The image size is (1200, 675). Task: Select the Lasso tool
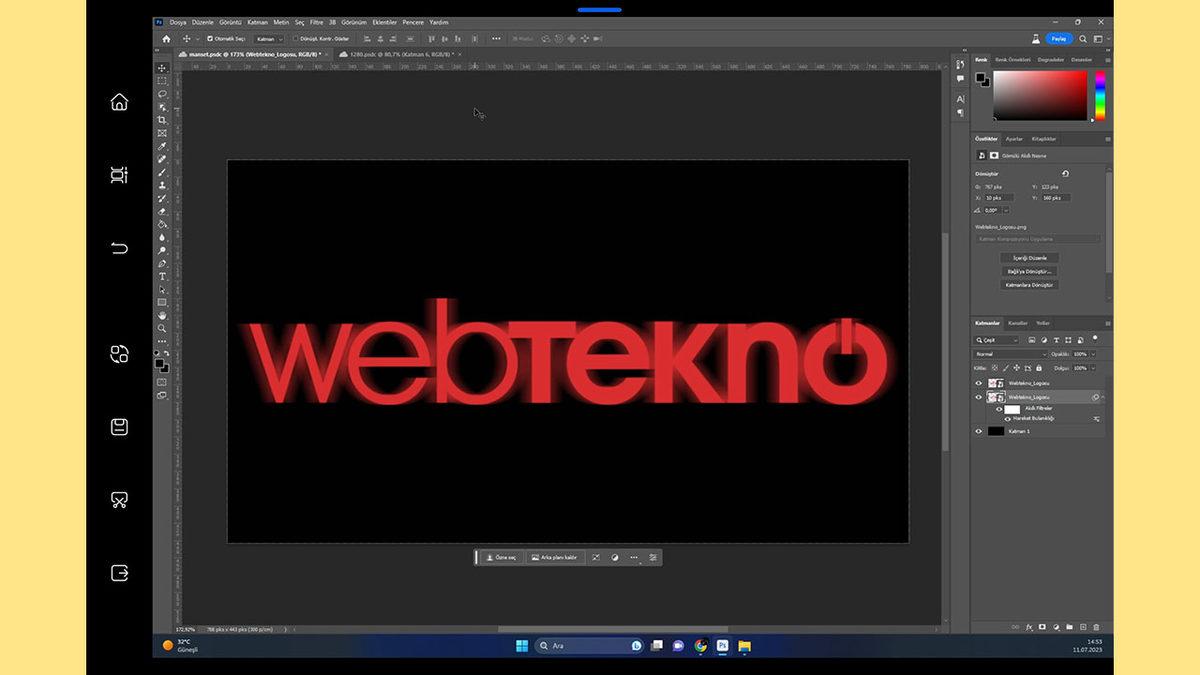tap(162, 94)
